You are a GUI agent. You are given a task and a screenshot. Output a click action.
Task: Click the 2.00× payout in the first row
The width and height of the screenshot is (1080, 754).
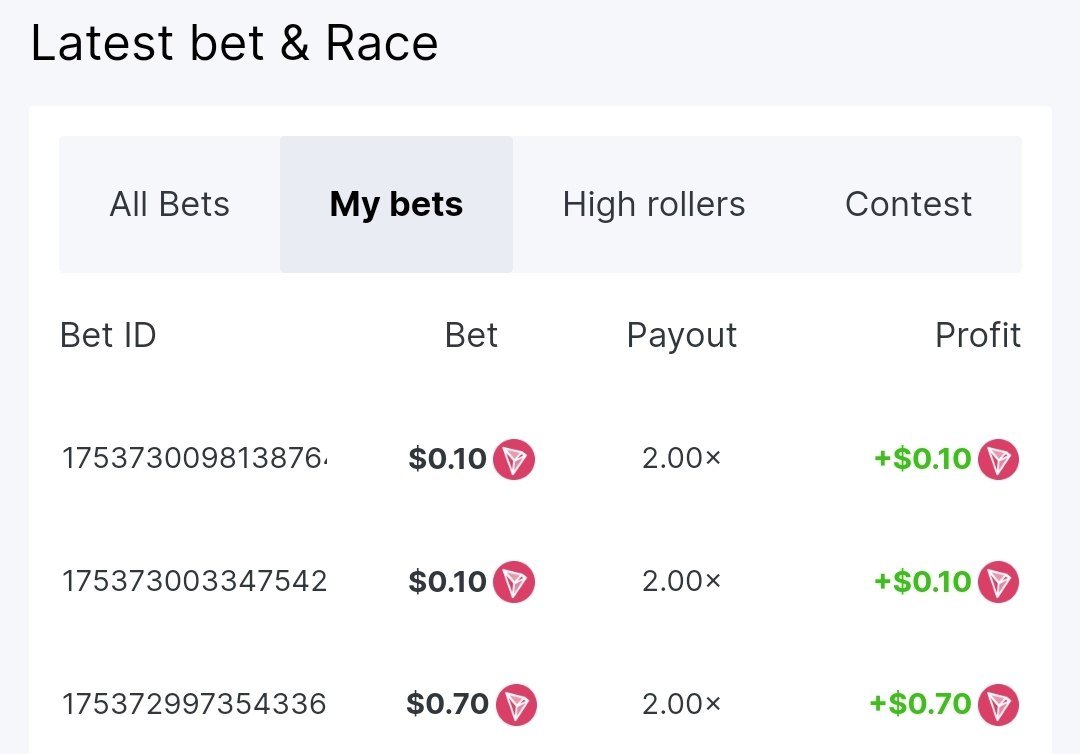coord(682,459)
